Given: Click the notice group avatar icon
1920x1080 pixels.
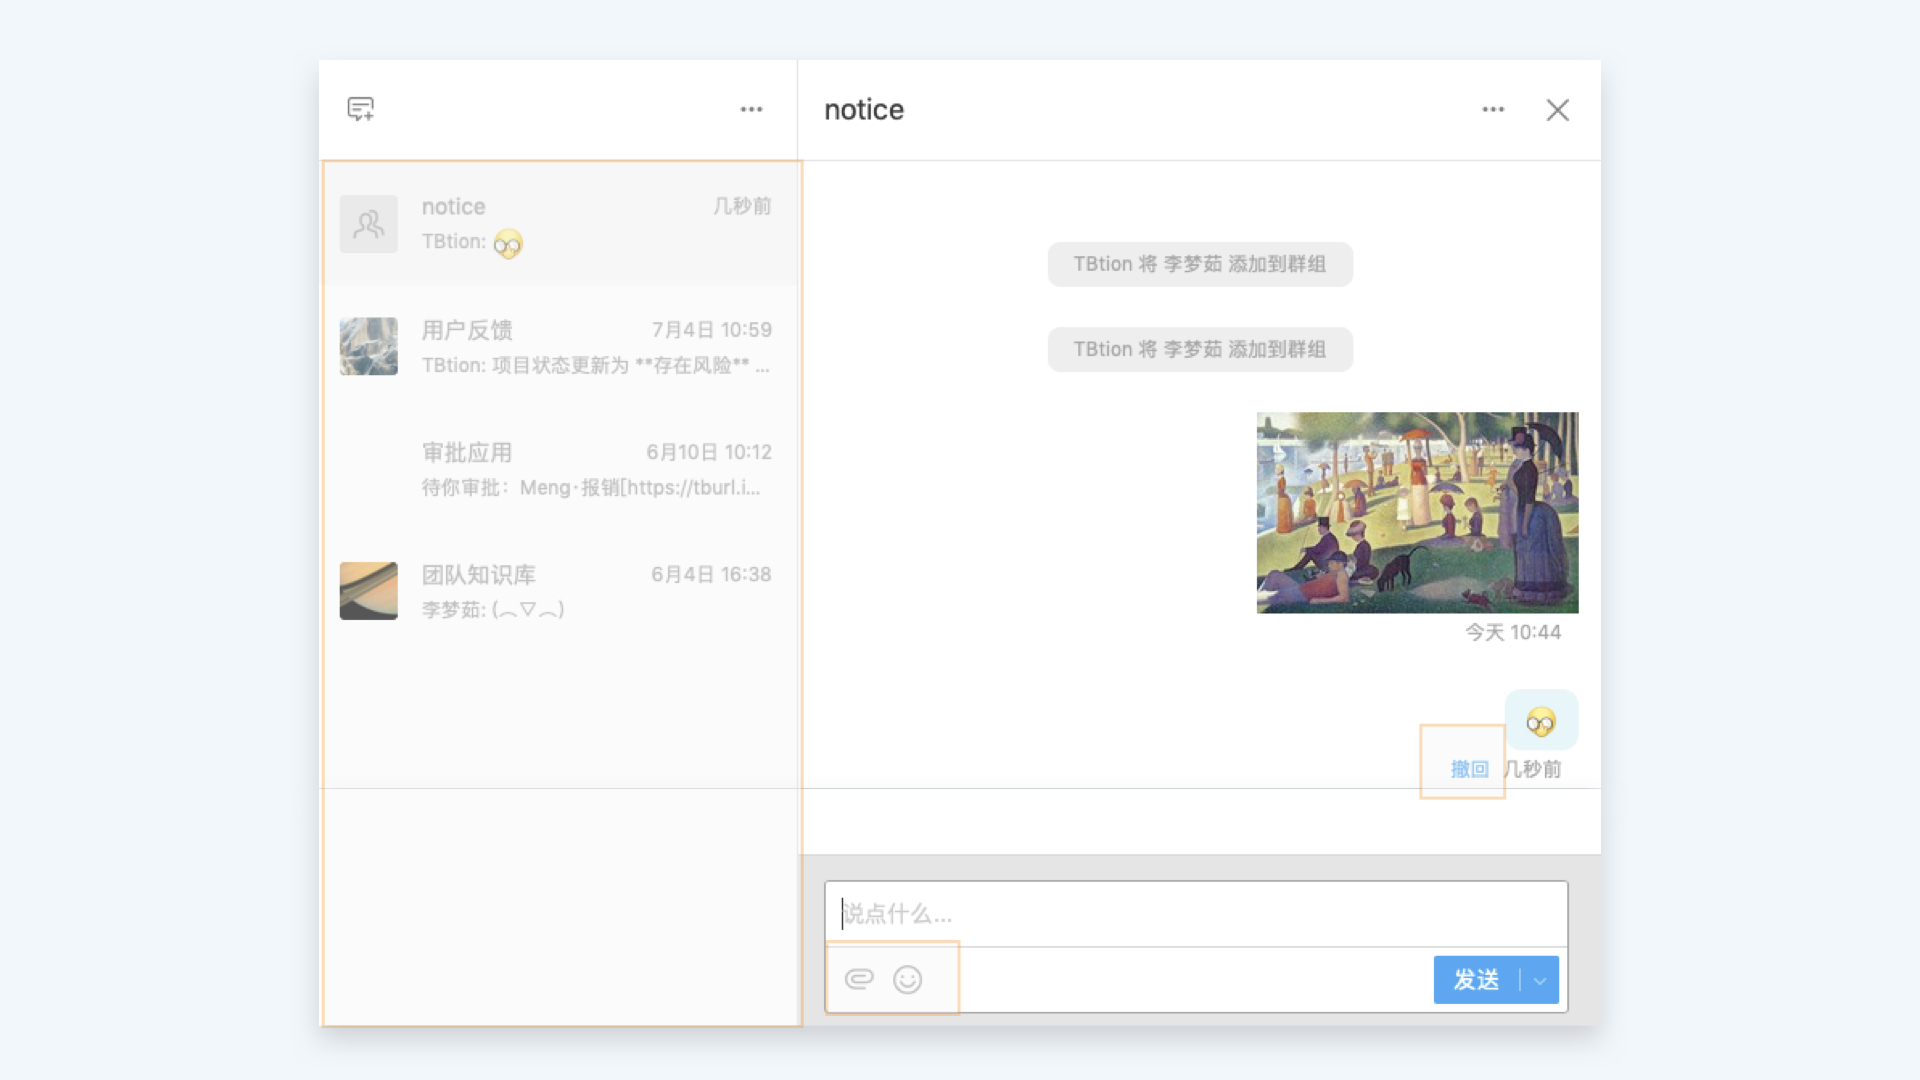Looking at the screenshot, I should [369, 224].
